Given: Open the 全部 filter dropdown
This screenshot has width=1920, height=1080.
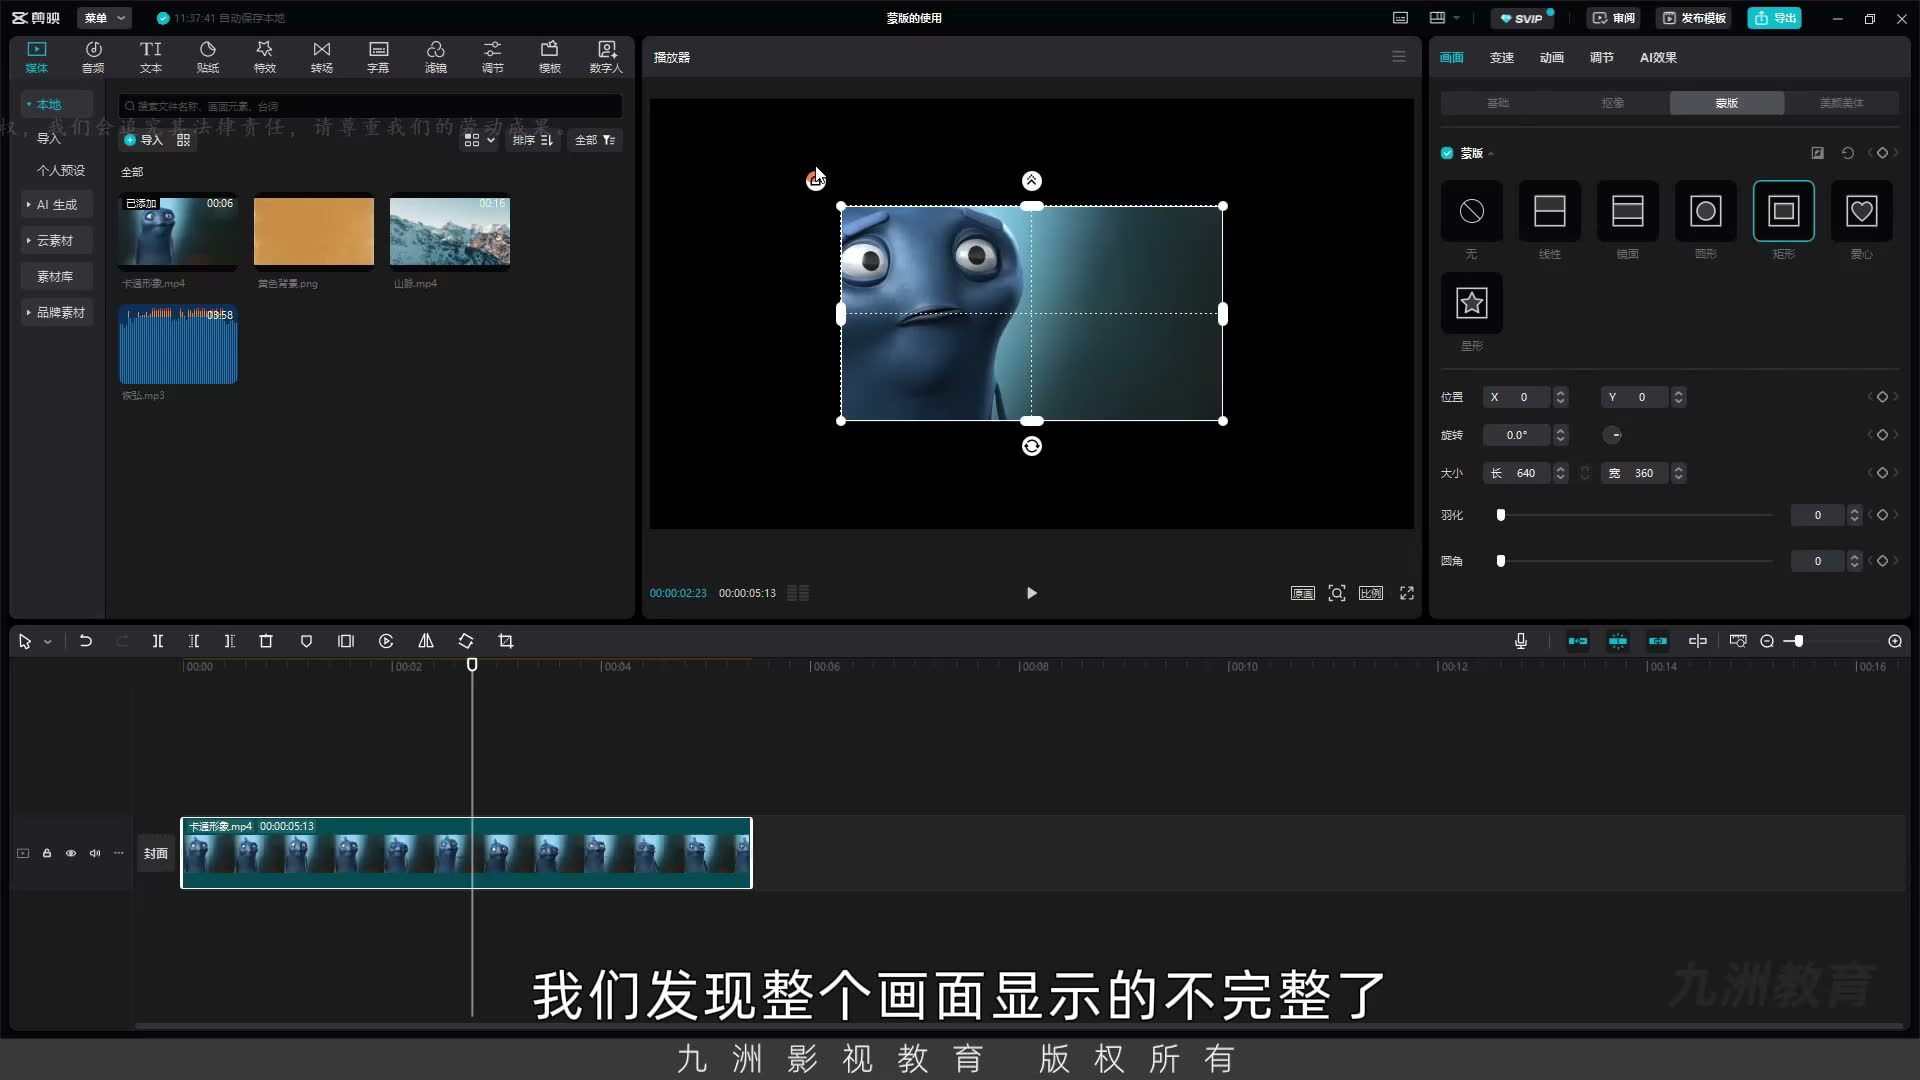Looking at the screenshot, I should pyautogui.click(x=595, y=140).
